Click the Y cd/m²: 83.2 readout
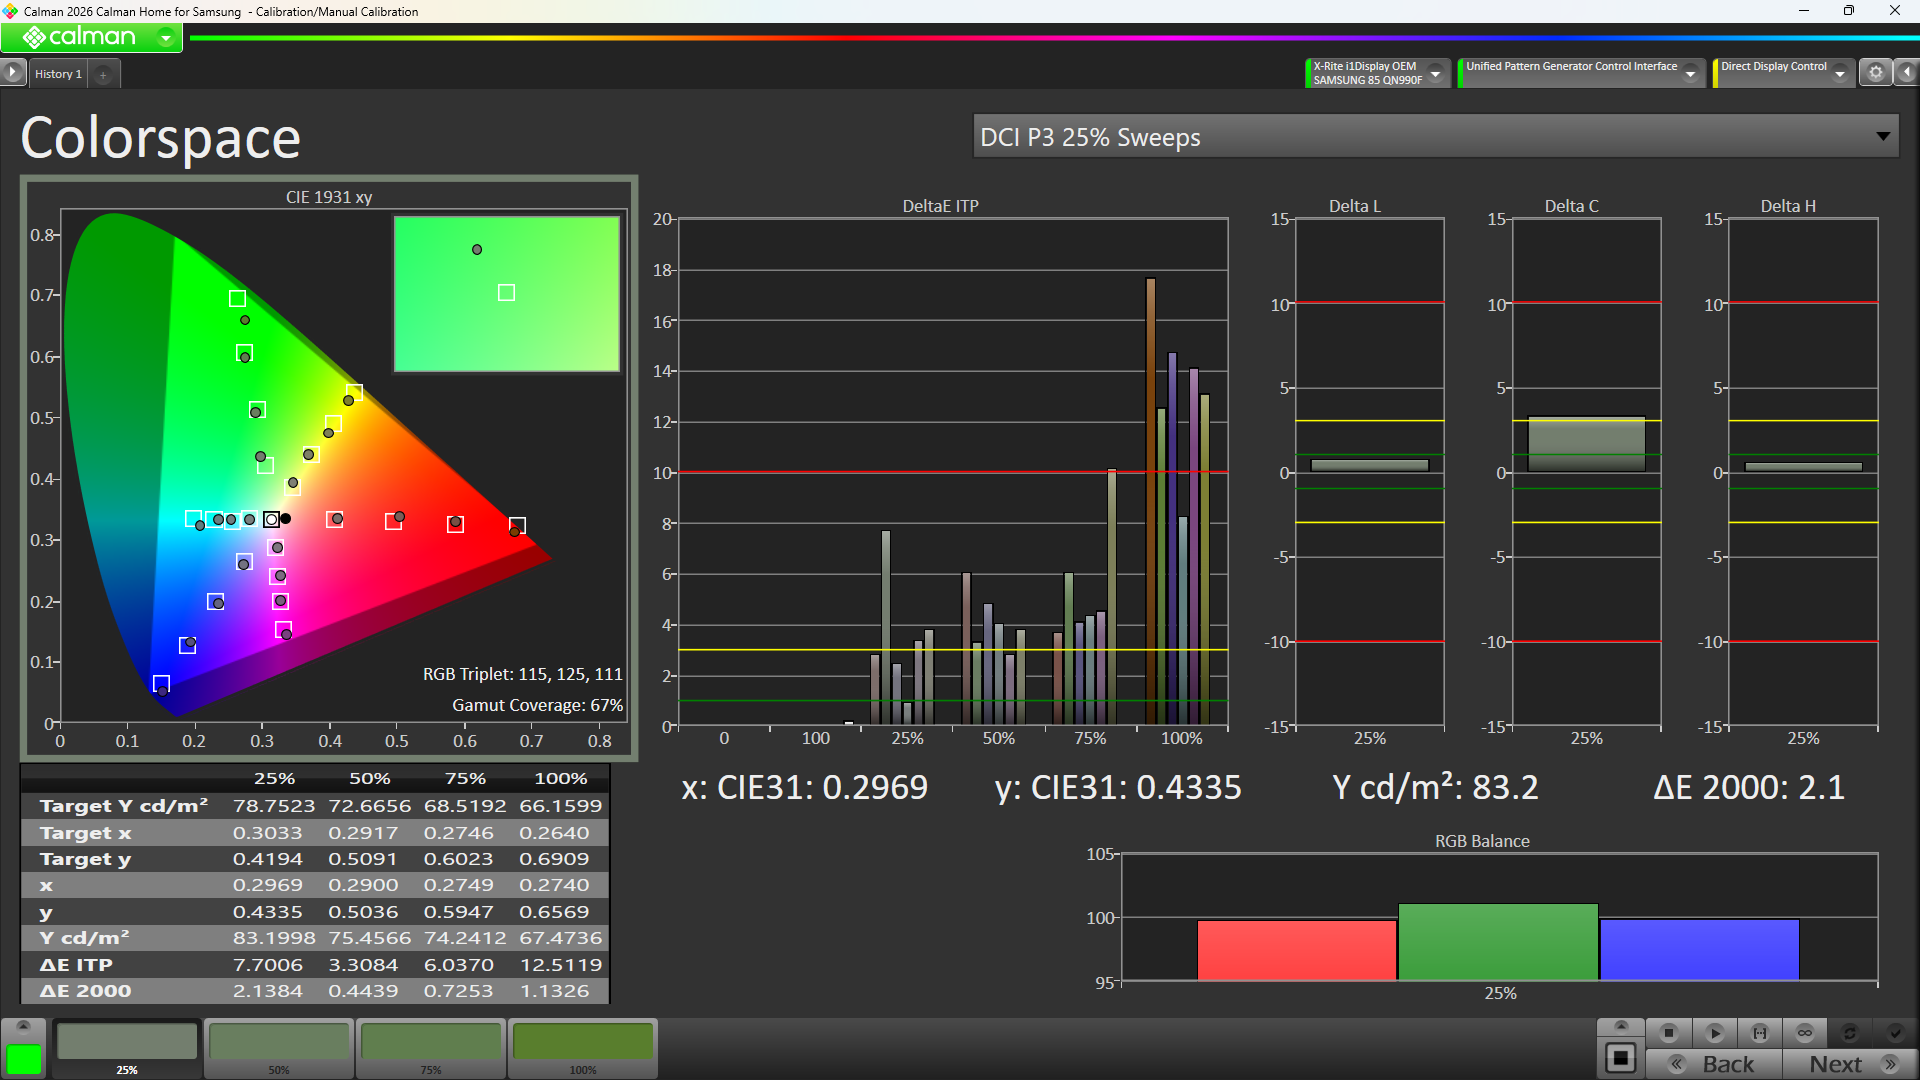Screen dimensions: 1920x1080 1435,788
